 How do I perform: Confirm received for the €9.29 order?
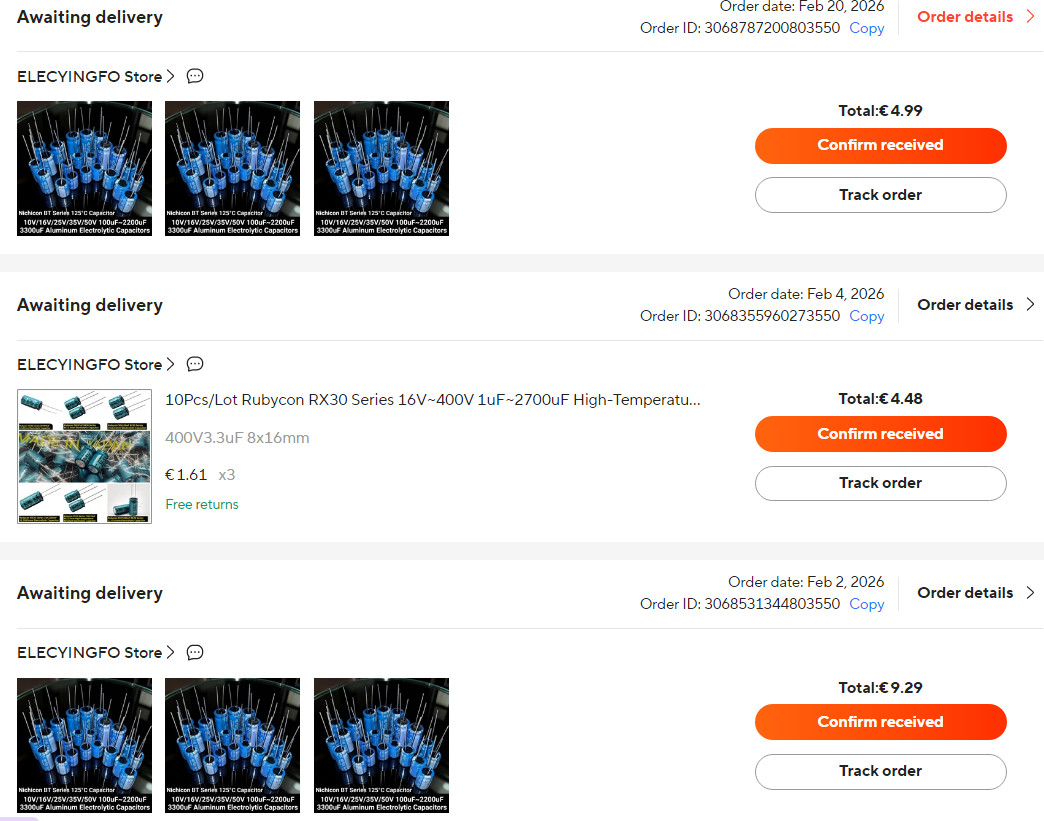pyautogui.click(x=880, y=722)
